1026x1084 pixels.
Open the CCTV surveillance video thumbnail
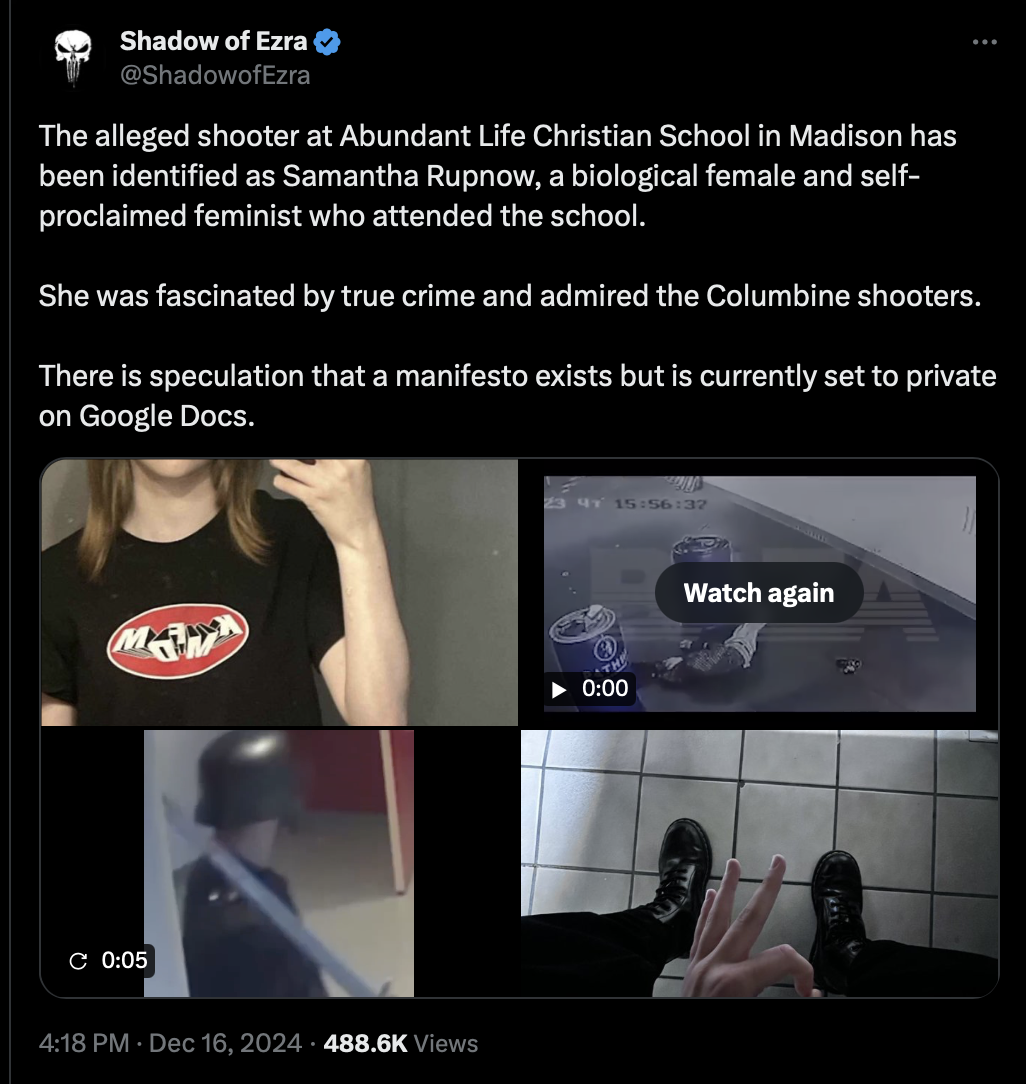click(x=759, y=593)
